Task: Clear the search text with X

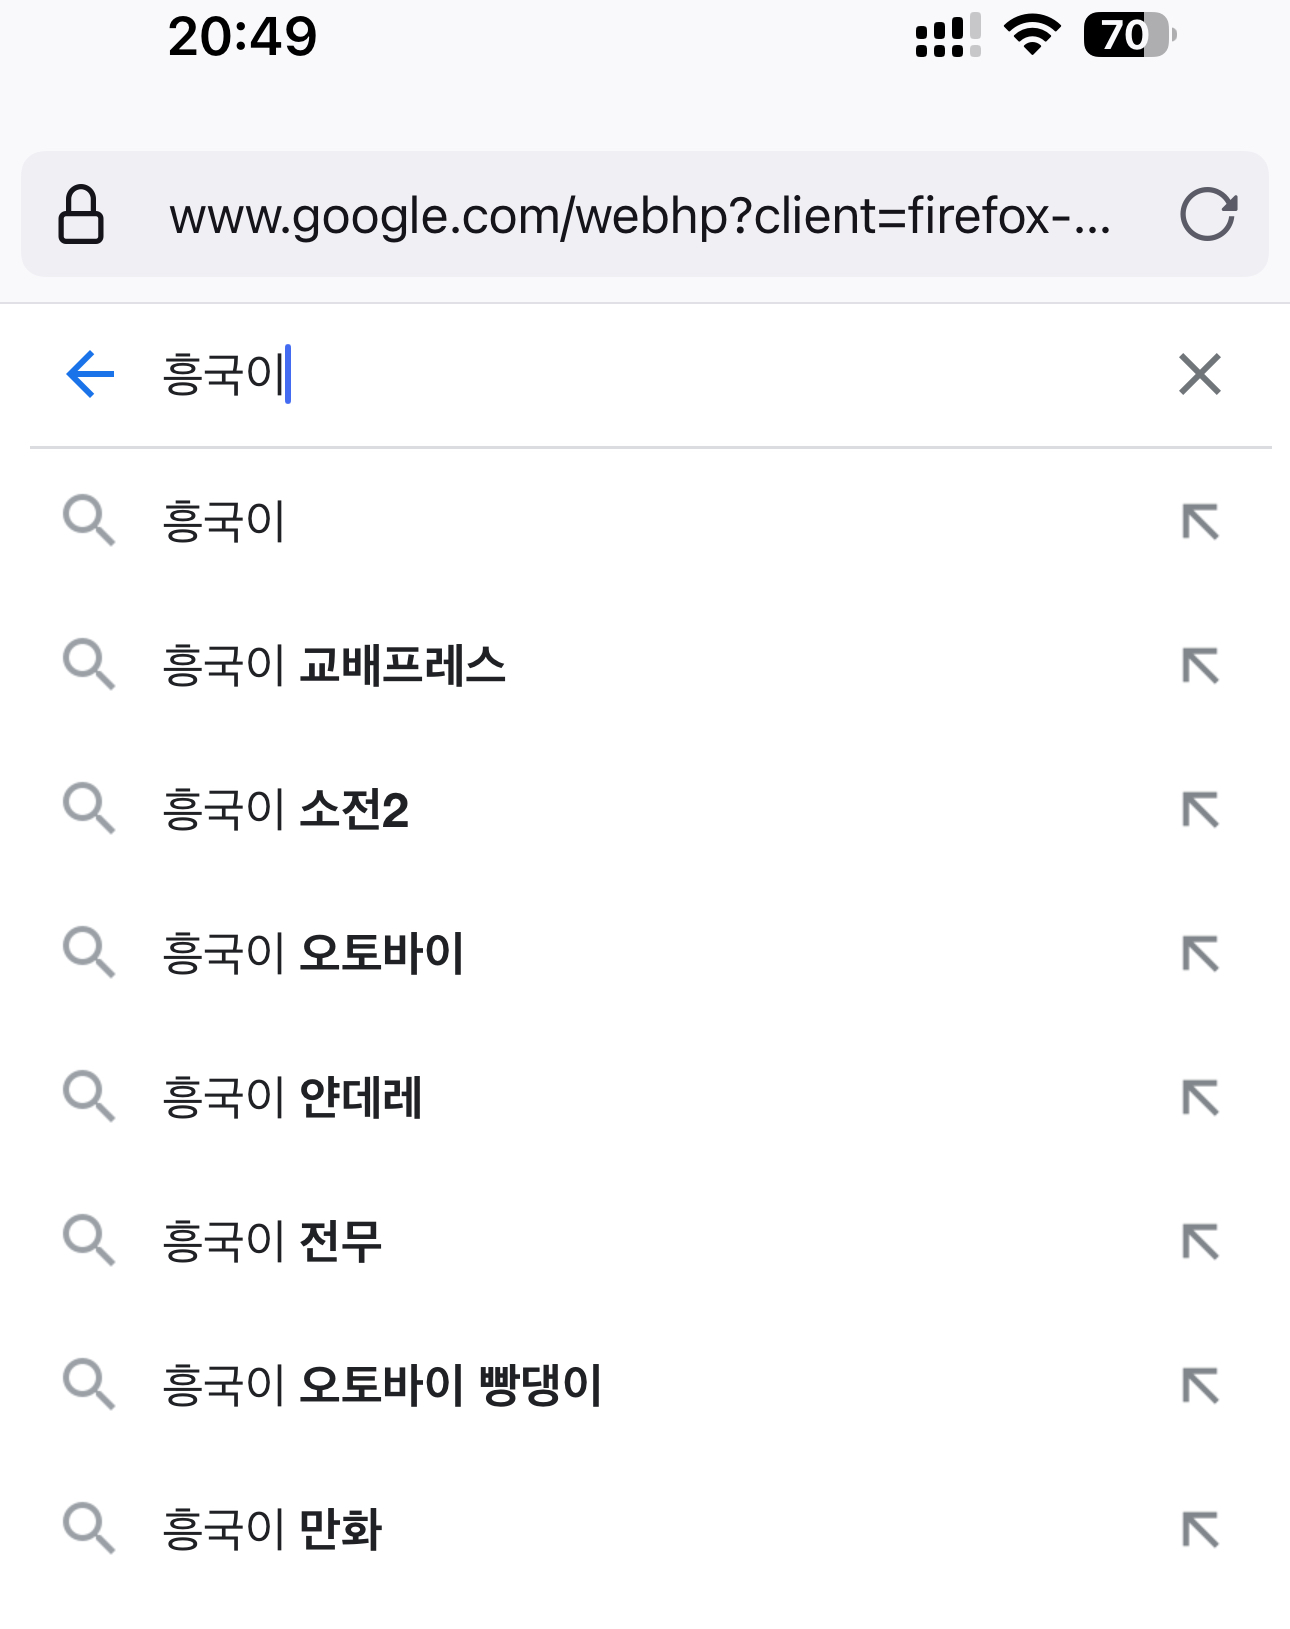Action: pos(1199,374)
